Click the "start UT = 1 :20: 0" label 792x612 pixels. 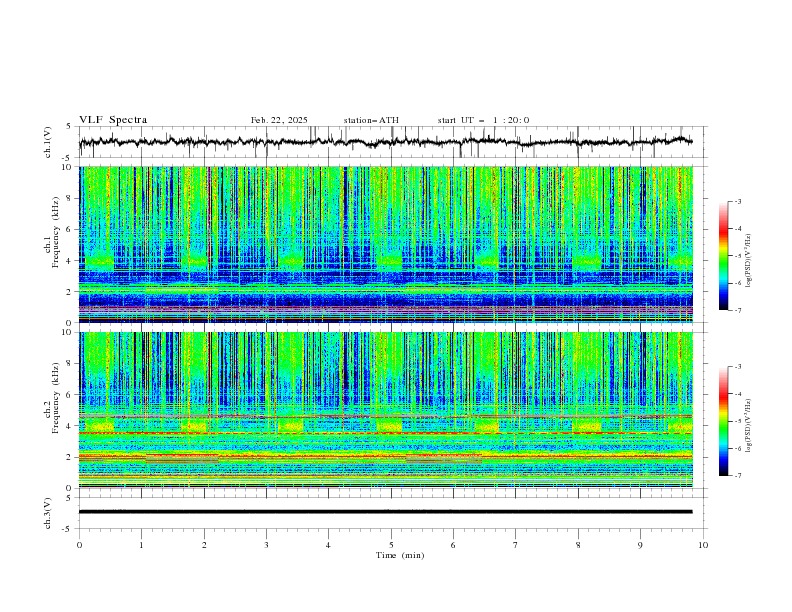point(483,120)
